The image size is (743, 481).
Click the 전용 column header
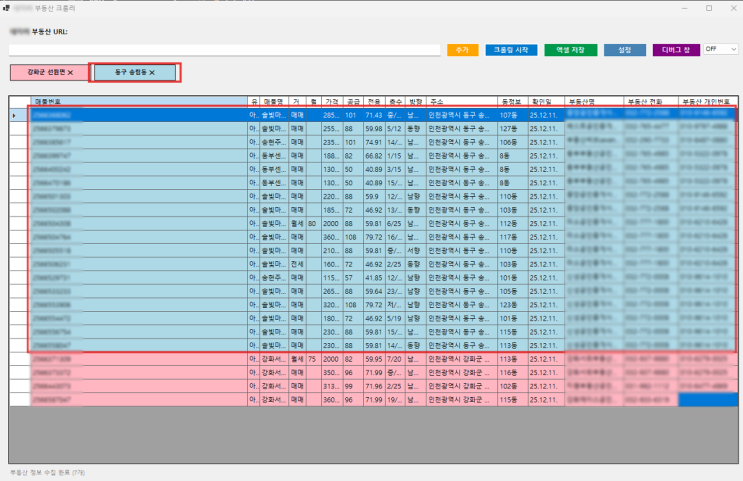374,101
